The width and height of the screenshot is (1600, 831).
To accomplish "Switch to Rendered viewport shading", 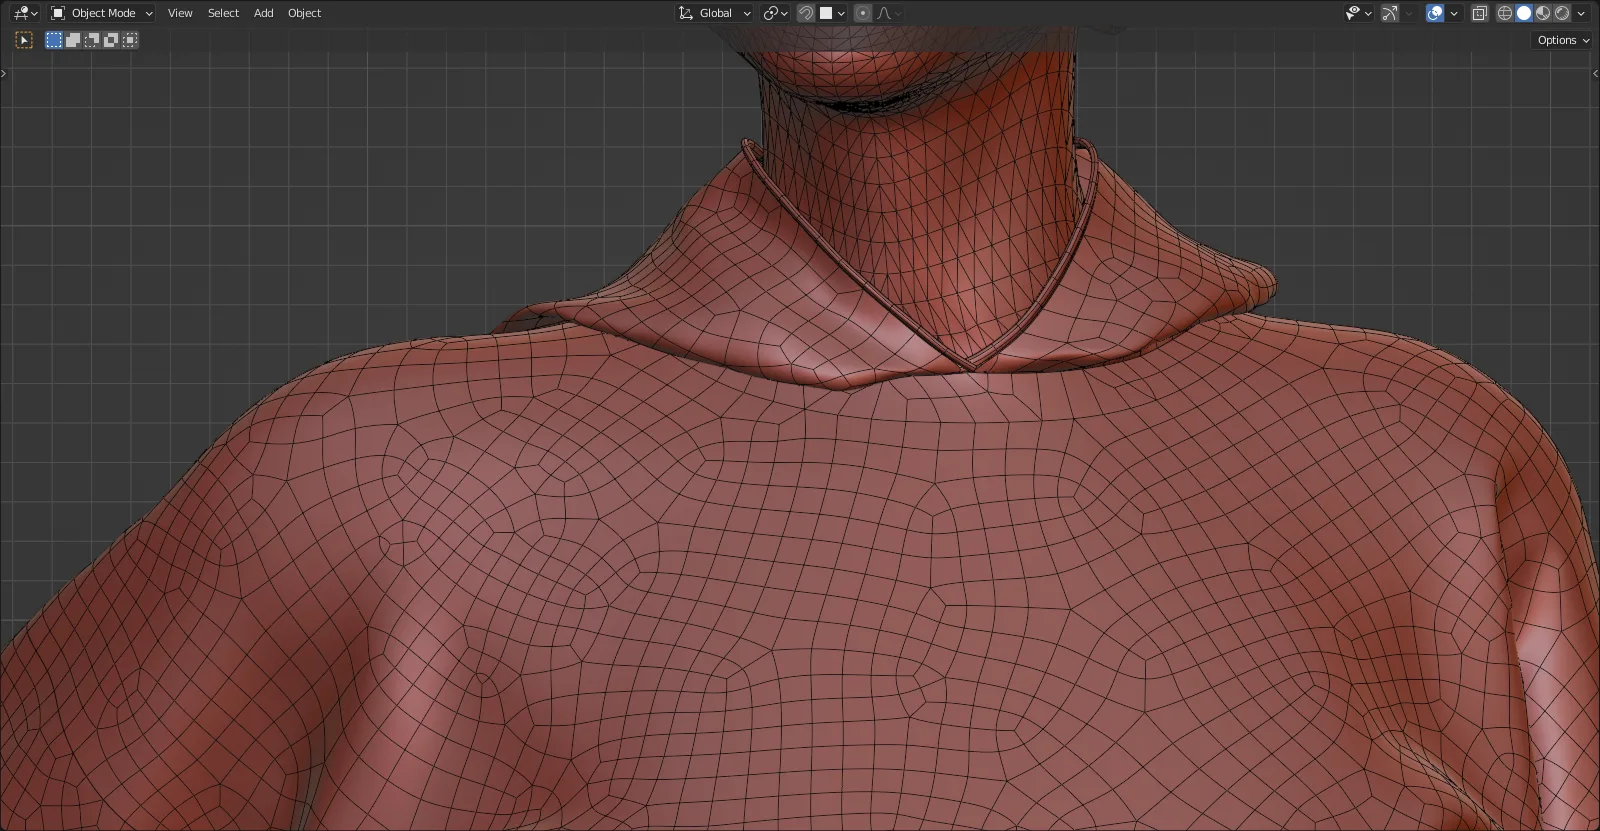I will click(x=1562, y=13).
